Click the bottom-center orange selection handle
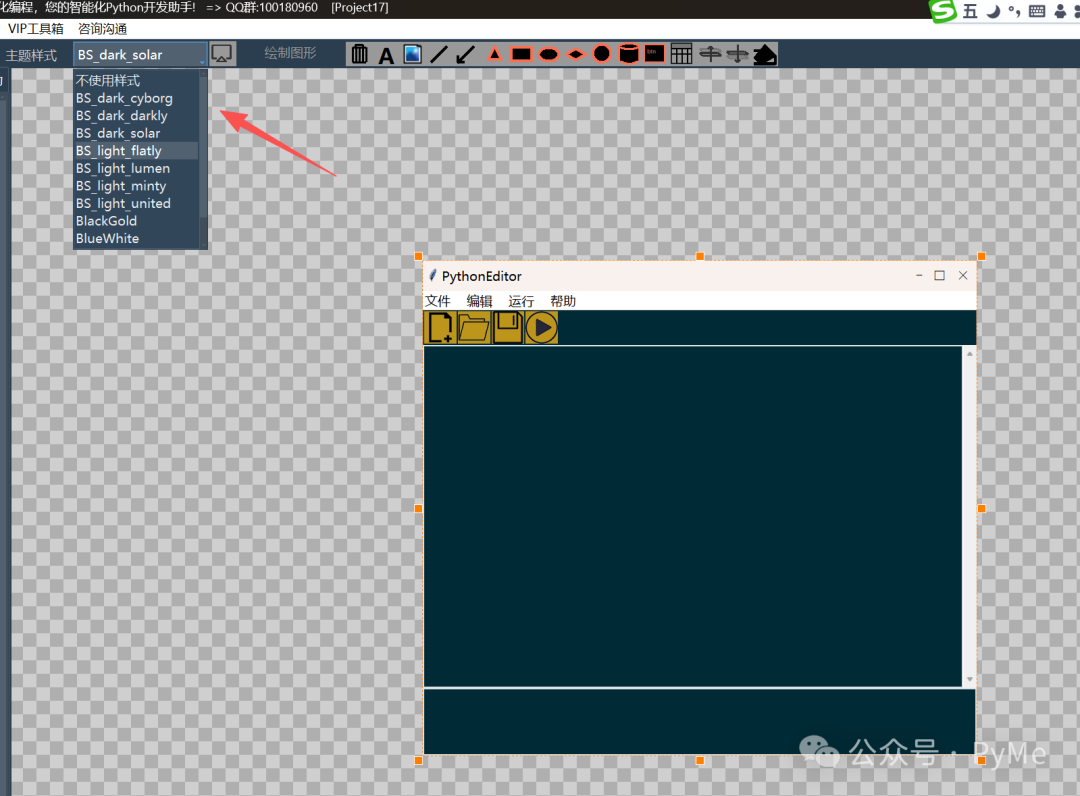 click(700, 760)
